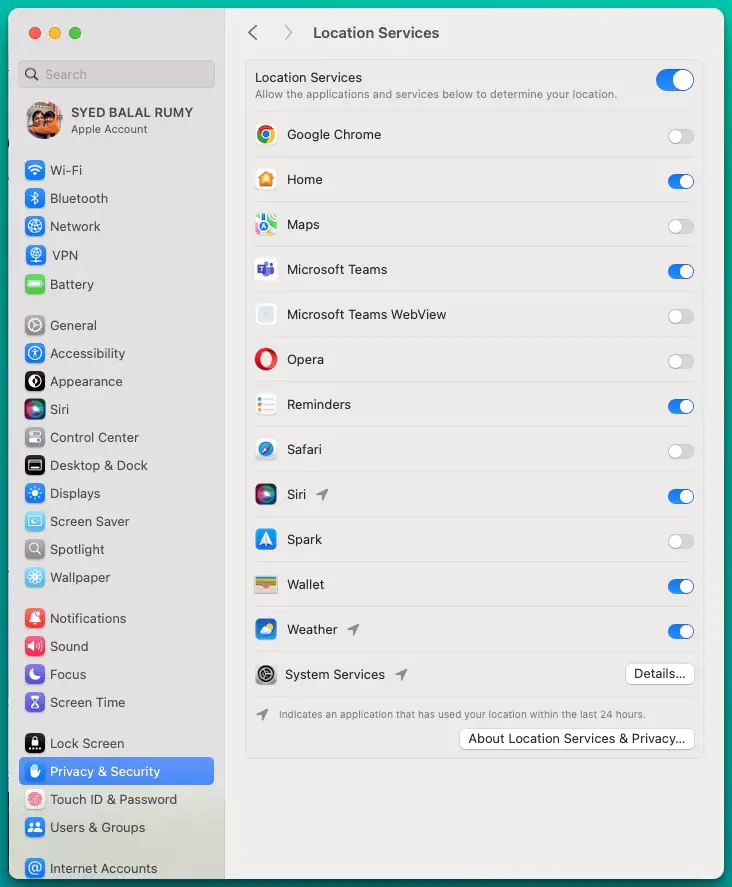Click the Wi-Fi icon in sidebar
This screenshot has width=732, height=887.
coord(35,171)
